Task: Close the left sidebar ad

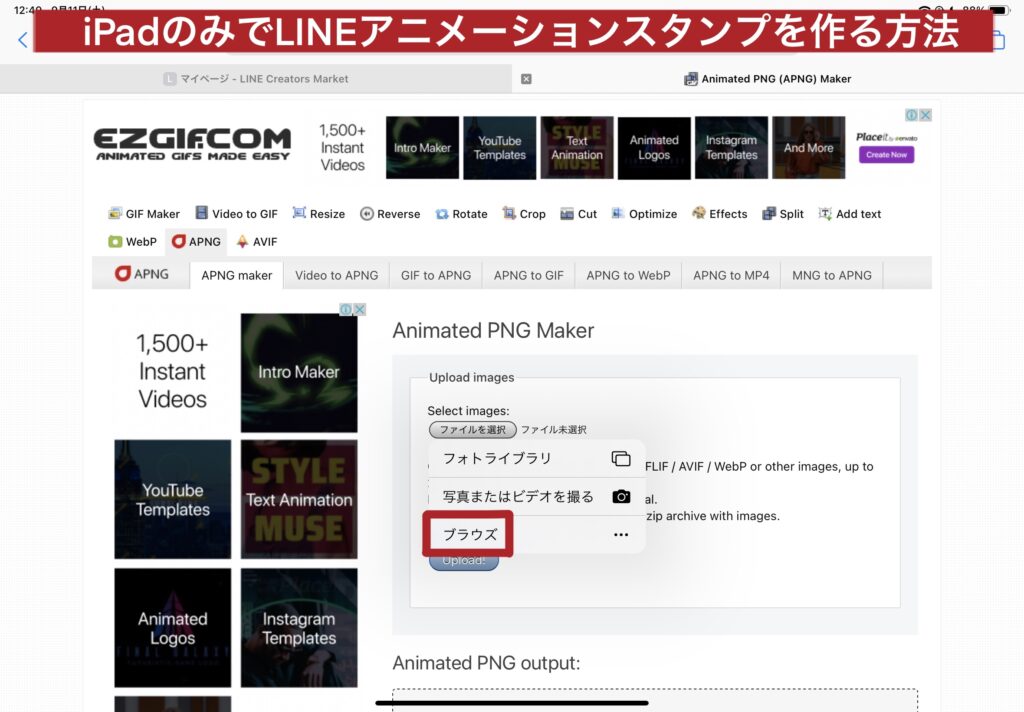Action: pos(359,310)
